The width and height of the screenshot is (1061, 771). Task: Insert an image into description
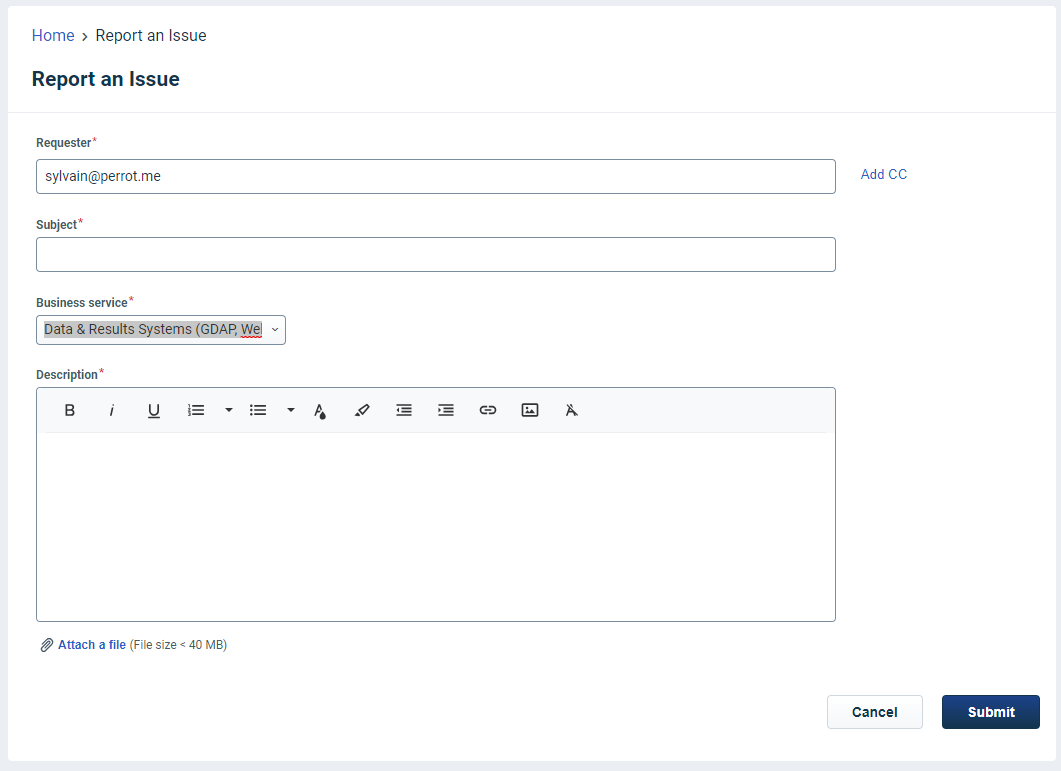click(530, 410)
